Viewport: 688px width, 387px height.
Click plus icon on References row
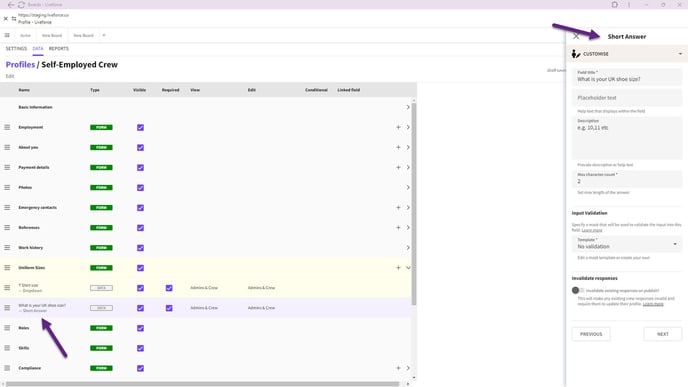(398, 228)
